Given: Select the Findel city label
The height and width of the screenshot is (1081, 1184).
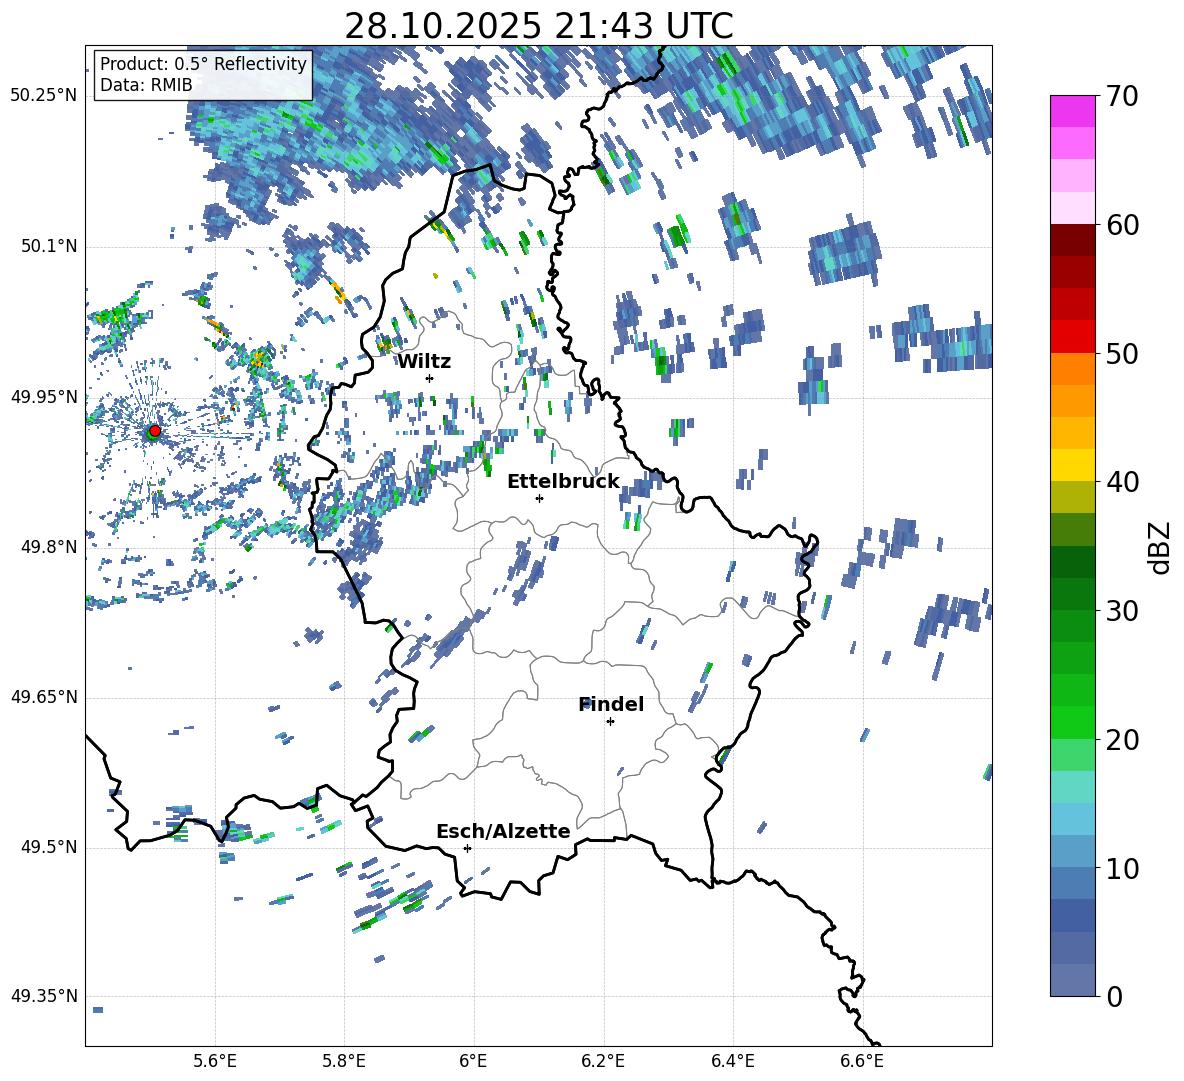Looking at the screenshot, I should tap(611, 704).
